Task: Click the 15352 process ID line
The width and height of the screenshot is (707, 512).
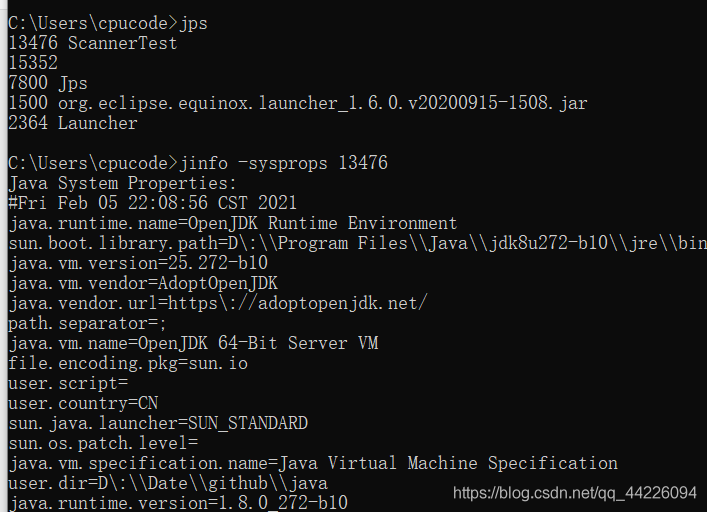Action: tap(33, 63)
